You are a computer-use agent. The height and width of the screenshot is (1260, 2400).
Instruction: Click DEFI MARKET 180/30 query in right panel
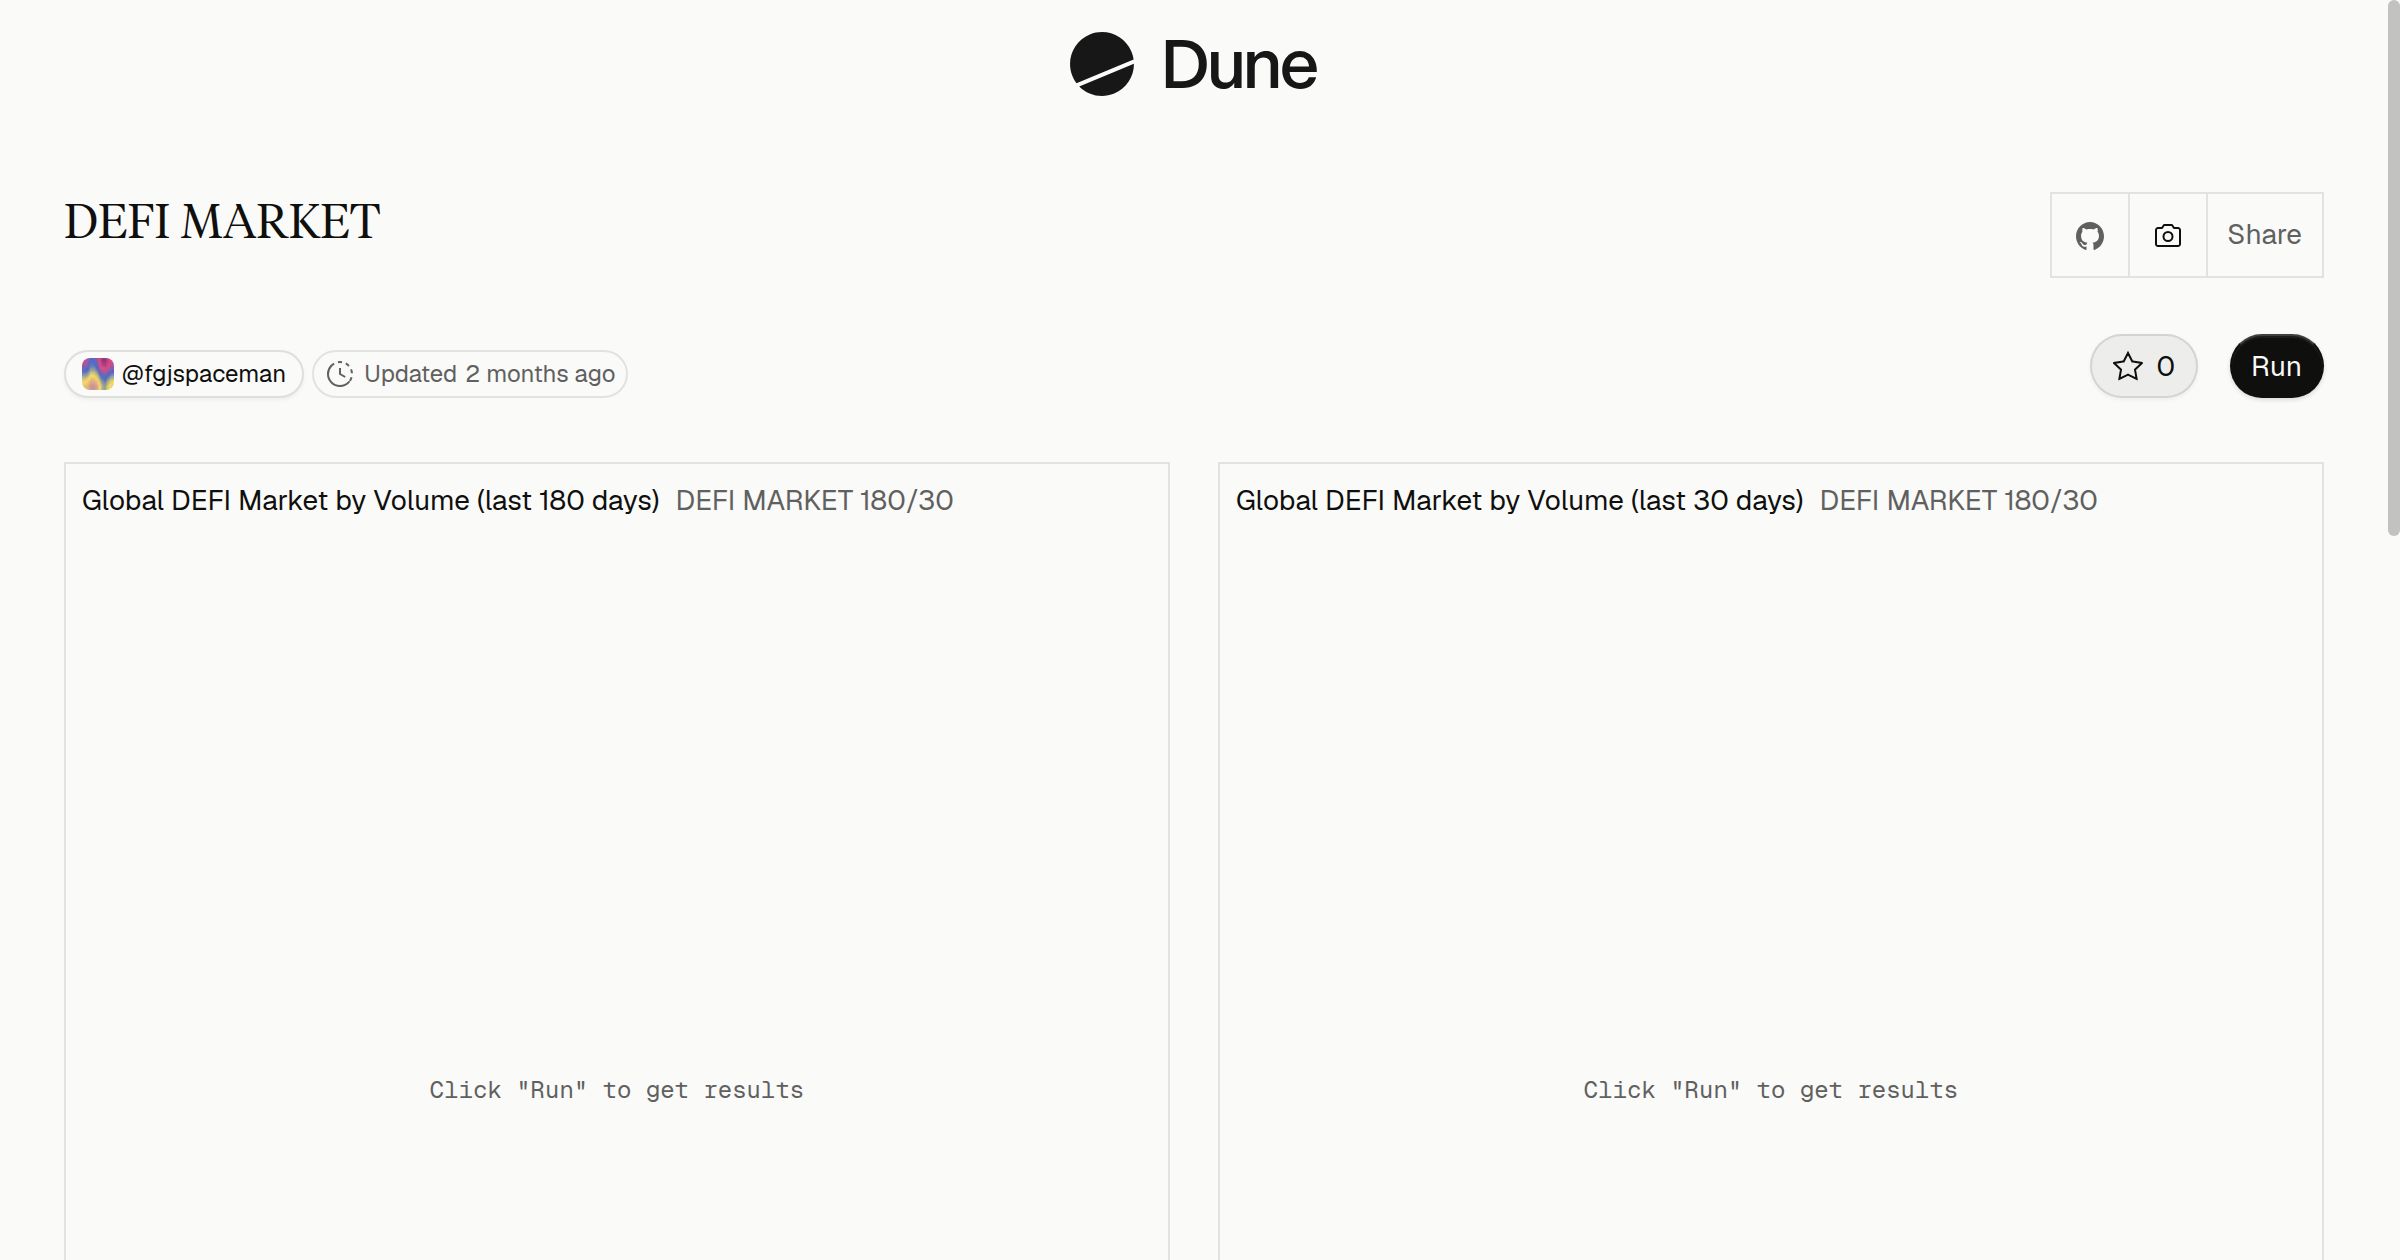[x=1958, y=500]
